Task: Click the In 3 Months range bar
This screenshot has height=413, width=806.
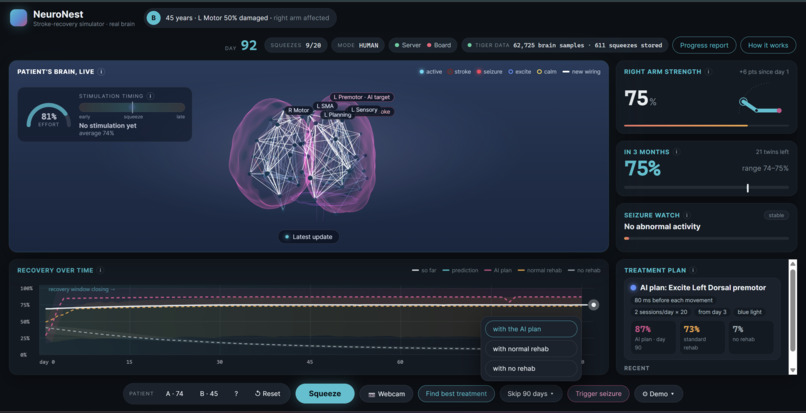Action: (x=706, y=188)
